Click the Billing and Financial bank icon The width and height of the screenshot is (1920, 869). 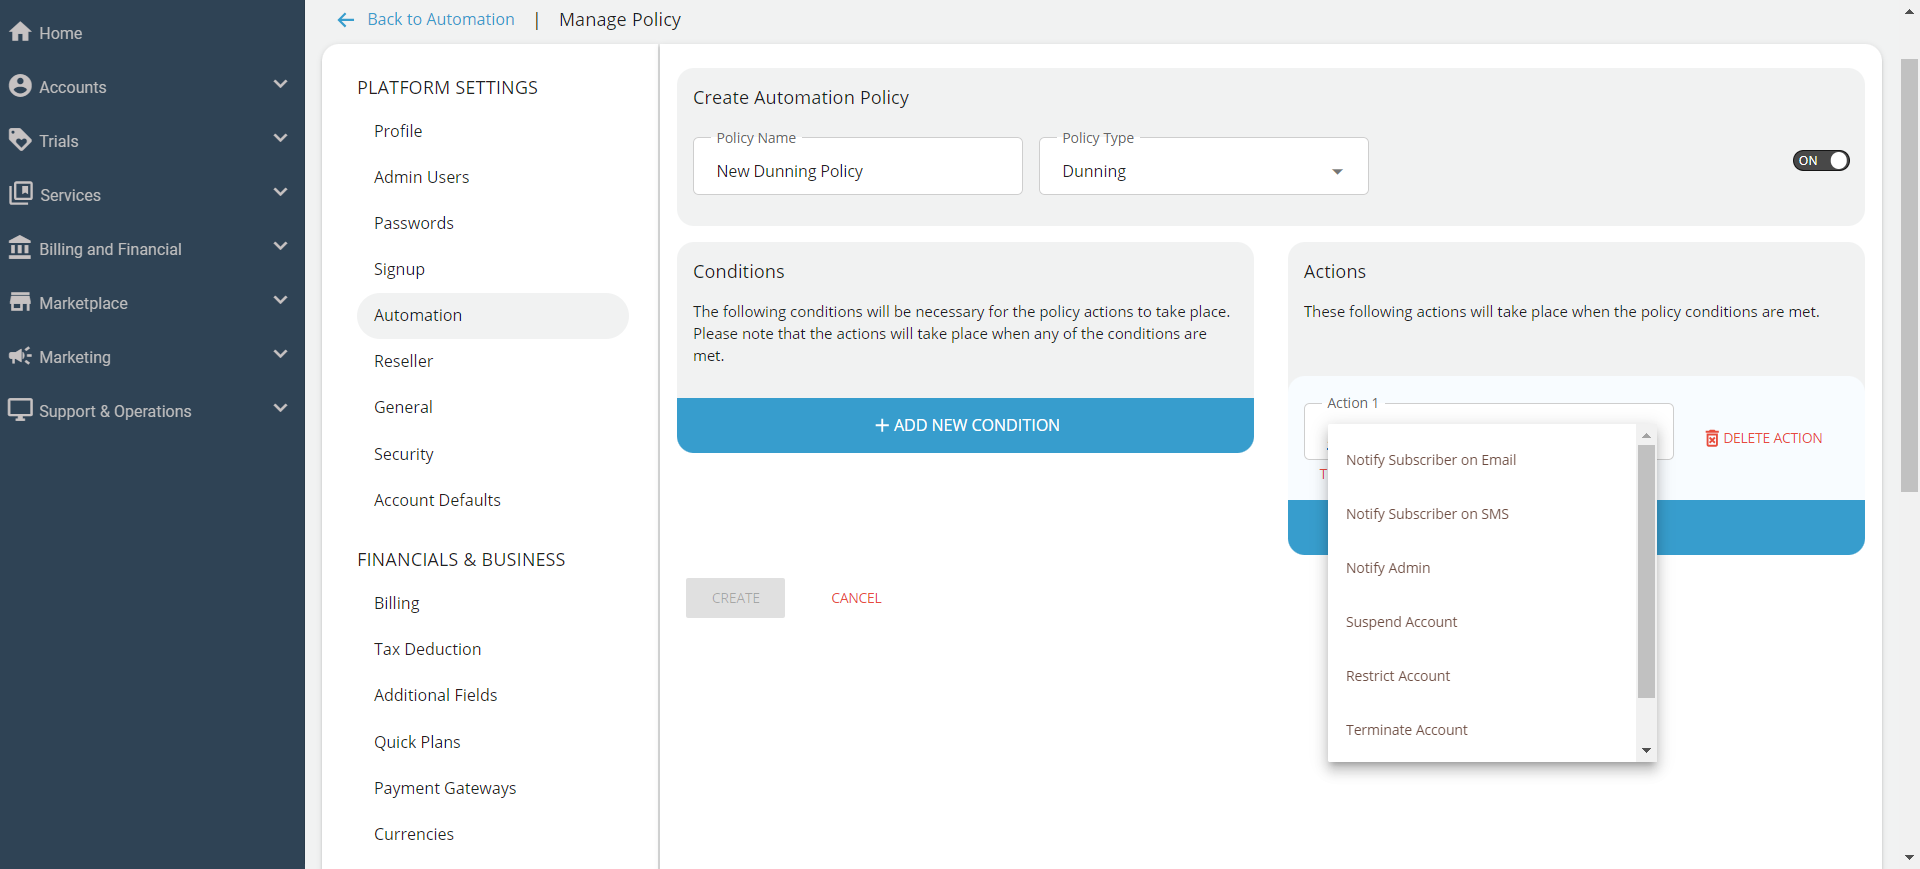20,248
